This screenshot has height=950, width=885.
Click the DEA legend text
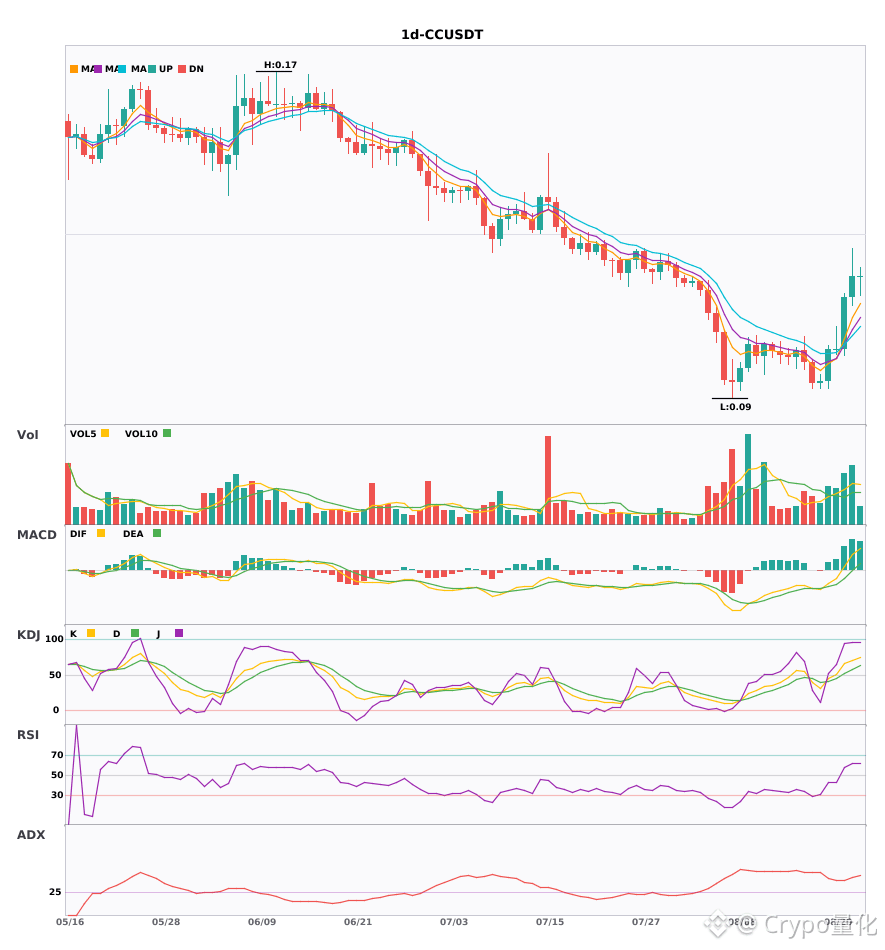coord(133,534)
